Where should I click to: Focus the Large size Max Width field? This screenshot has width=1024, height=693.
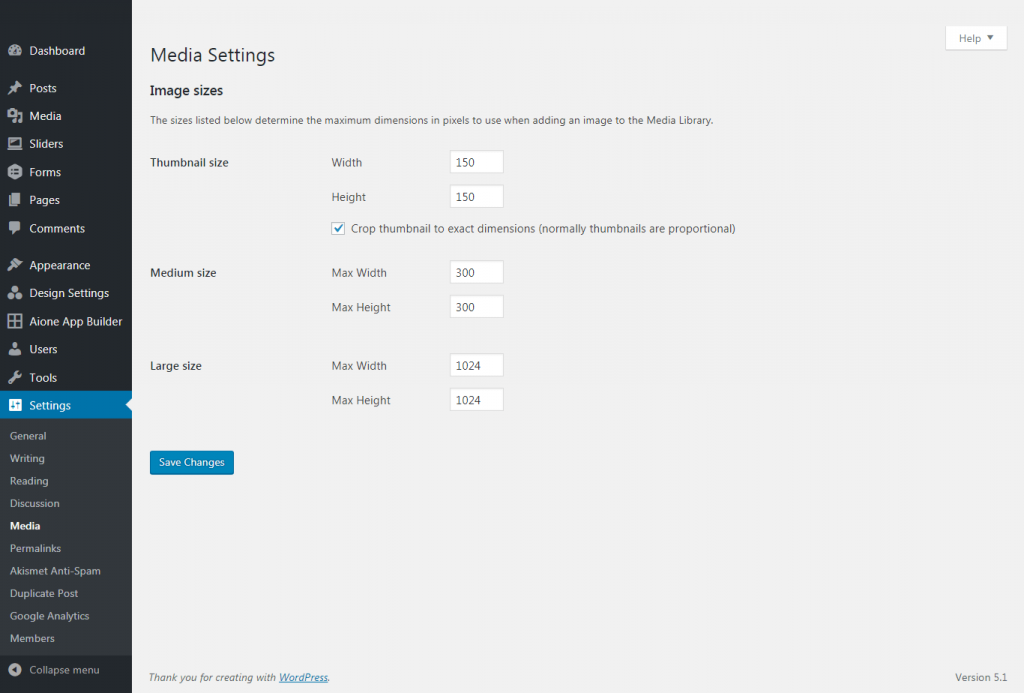[x=477, y=365]
